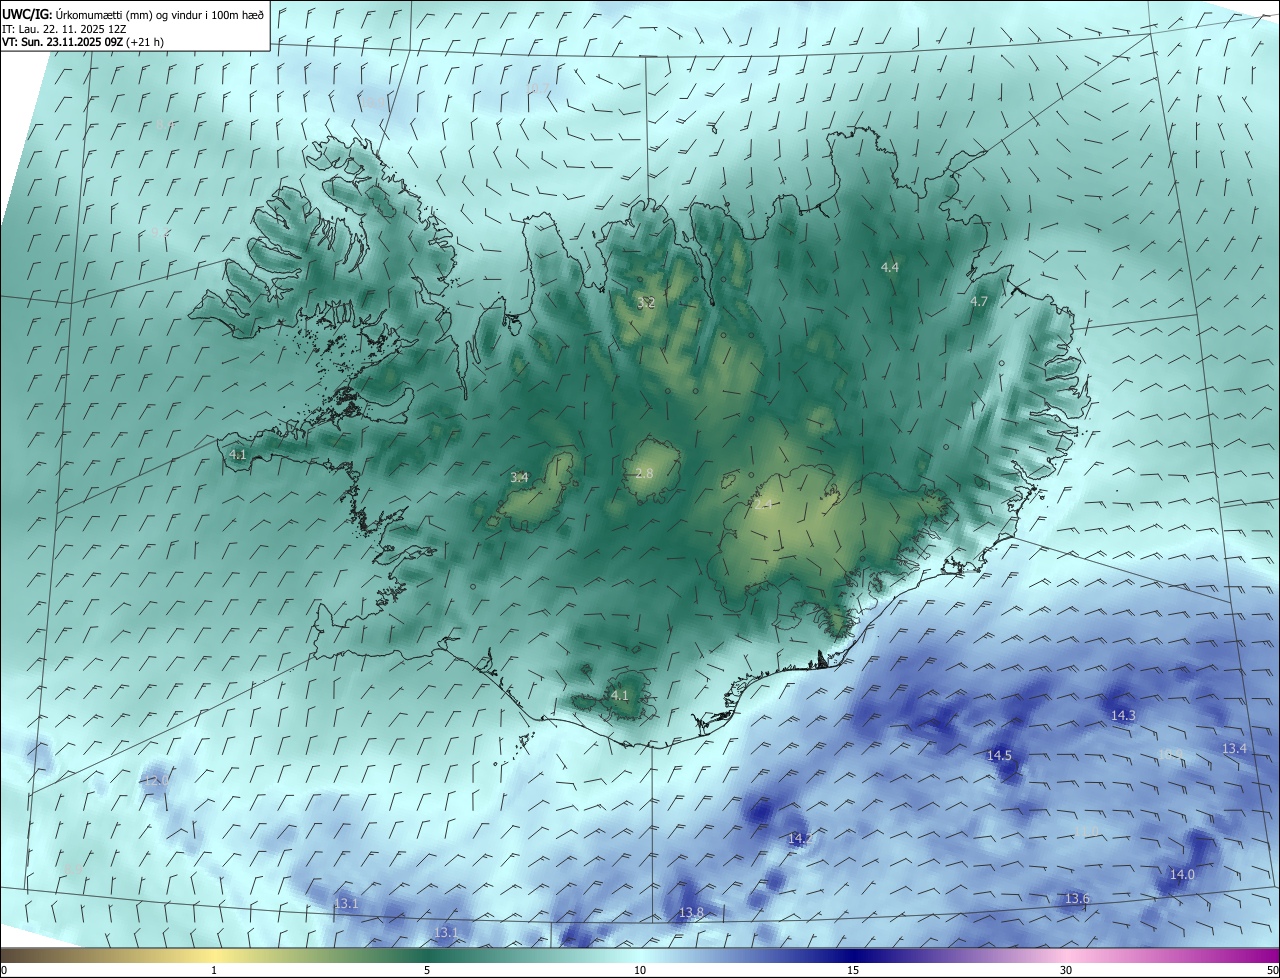Click the colorbar tick label 15
The width and height of the screenshot is (1280, 978).
click(853, 970)
